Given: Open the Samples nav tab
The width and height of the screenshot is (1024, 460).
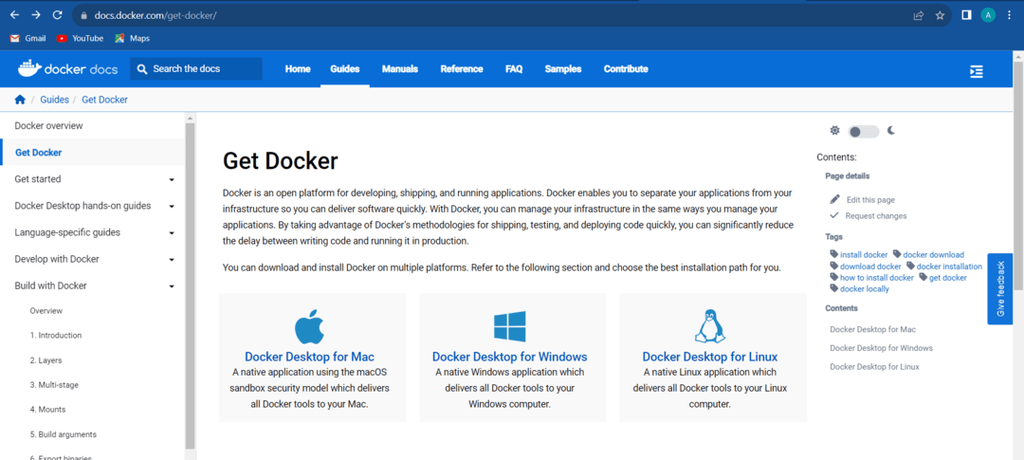Looking at the screenshot, I should pos(563,69).
